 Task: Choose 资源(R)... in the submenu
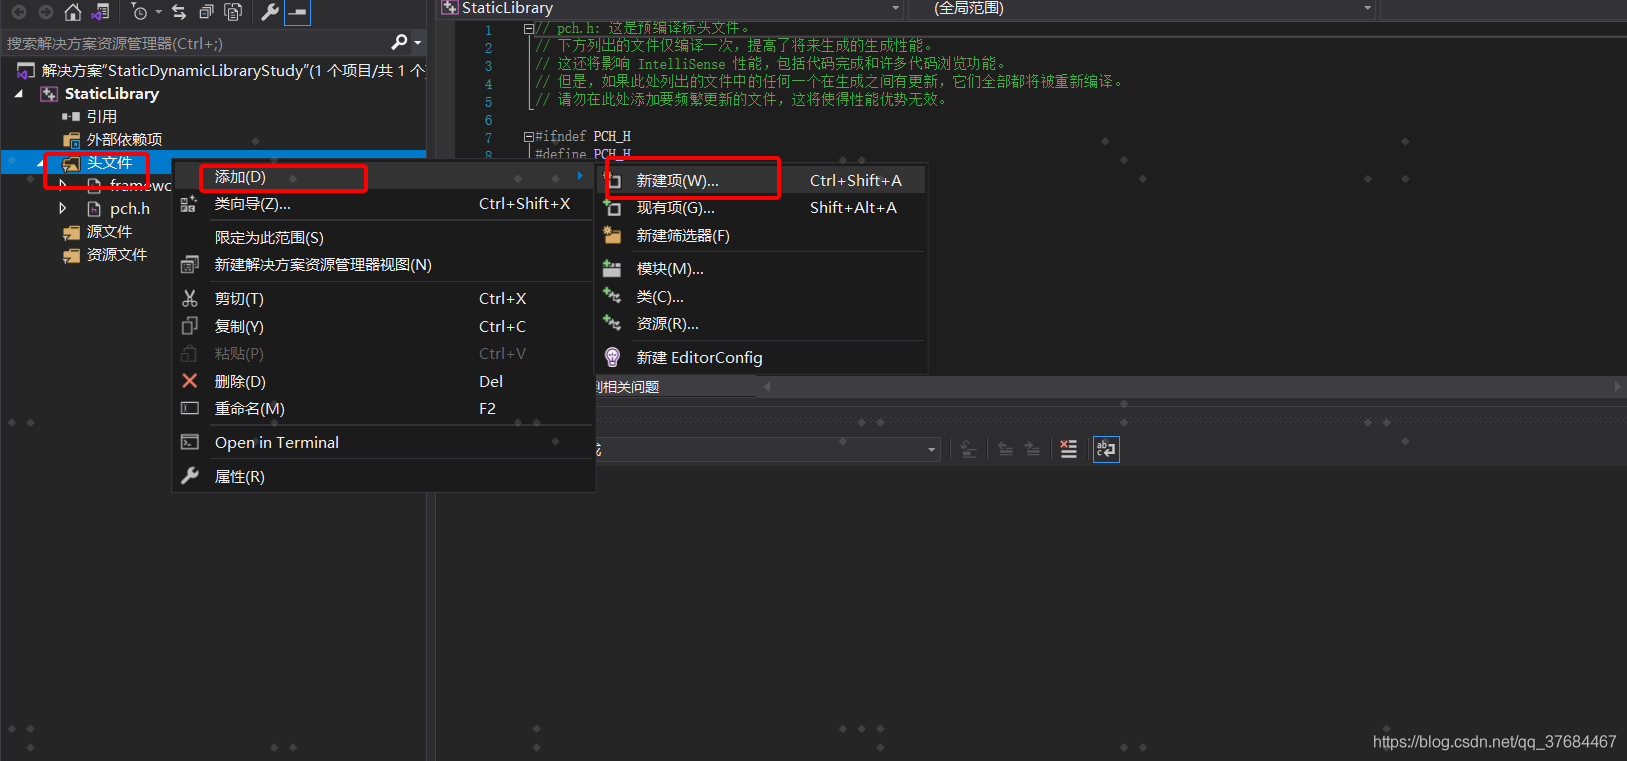click(x=762, y=324)
